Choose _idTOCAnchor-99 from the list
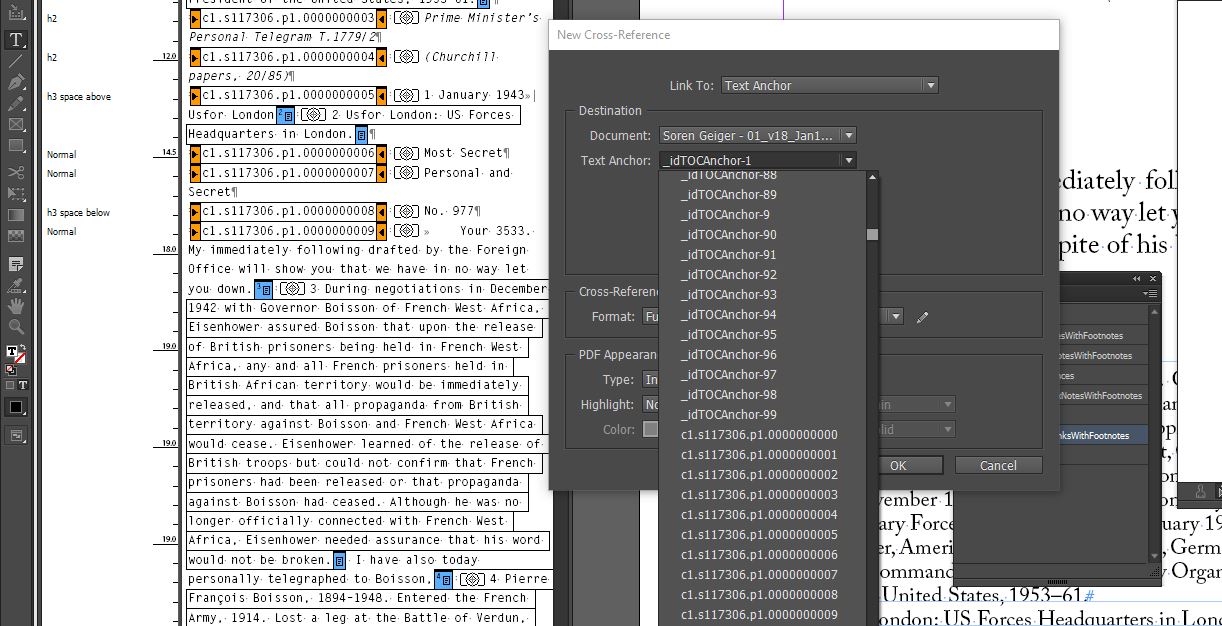Image resolution: width=1222 pixels, height=626 pixels. click(x=728, y=415)
